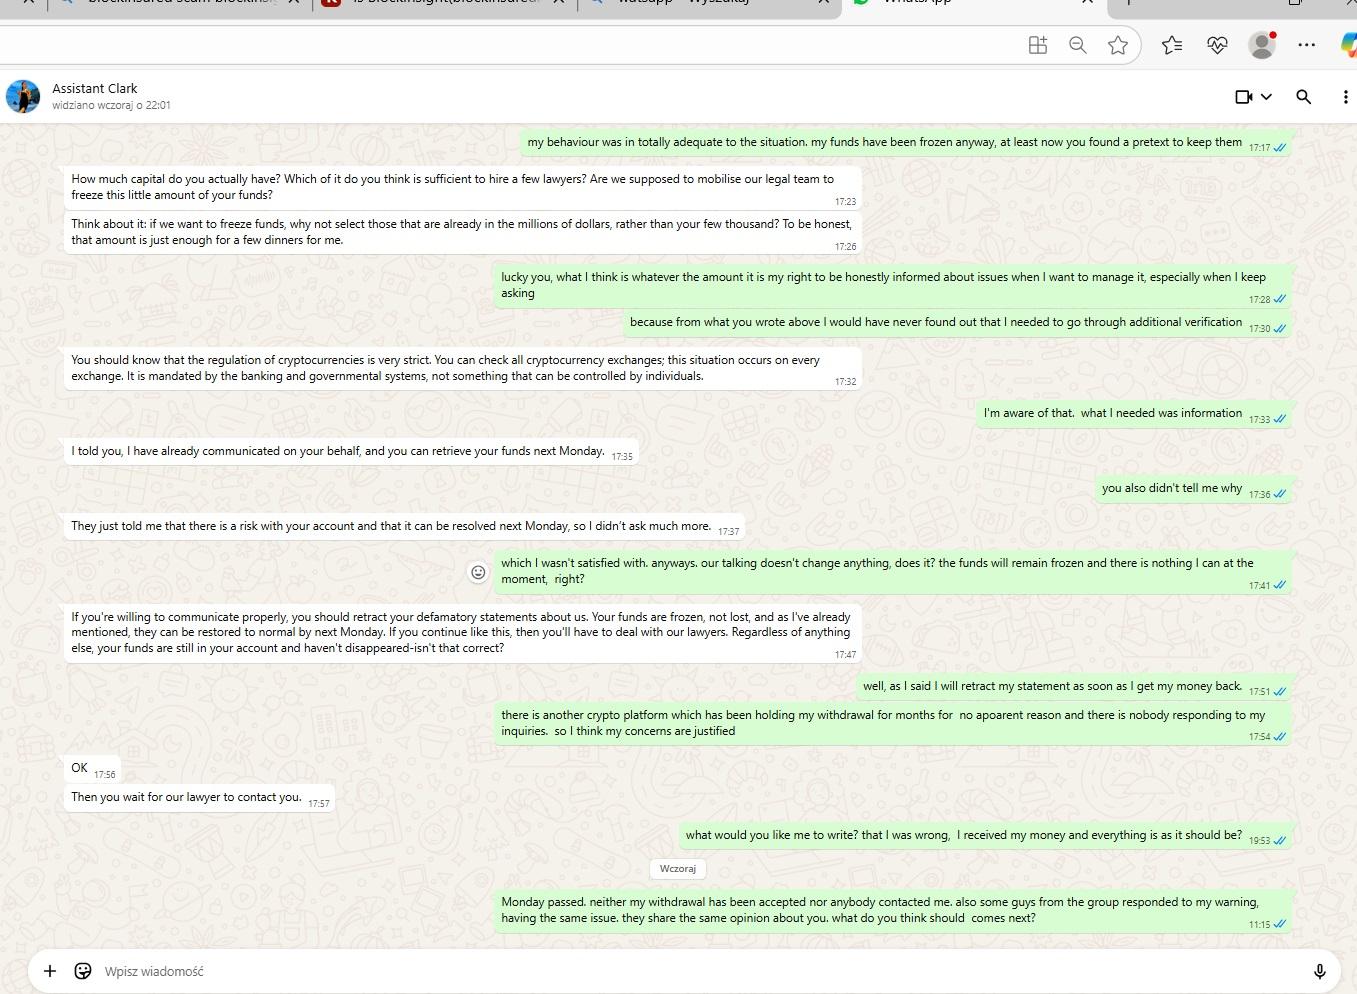
Task: Open the browser zoom-out magnifier icon
Action: pos(1077,45)
